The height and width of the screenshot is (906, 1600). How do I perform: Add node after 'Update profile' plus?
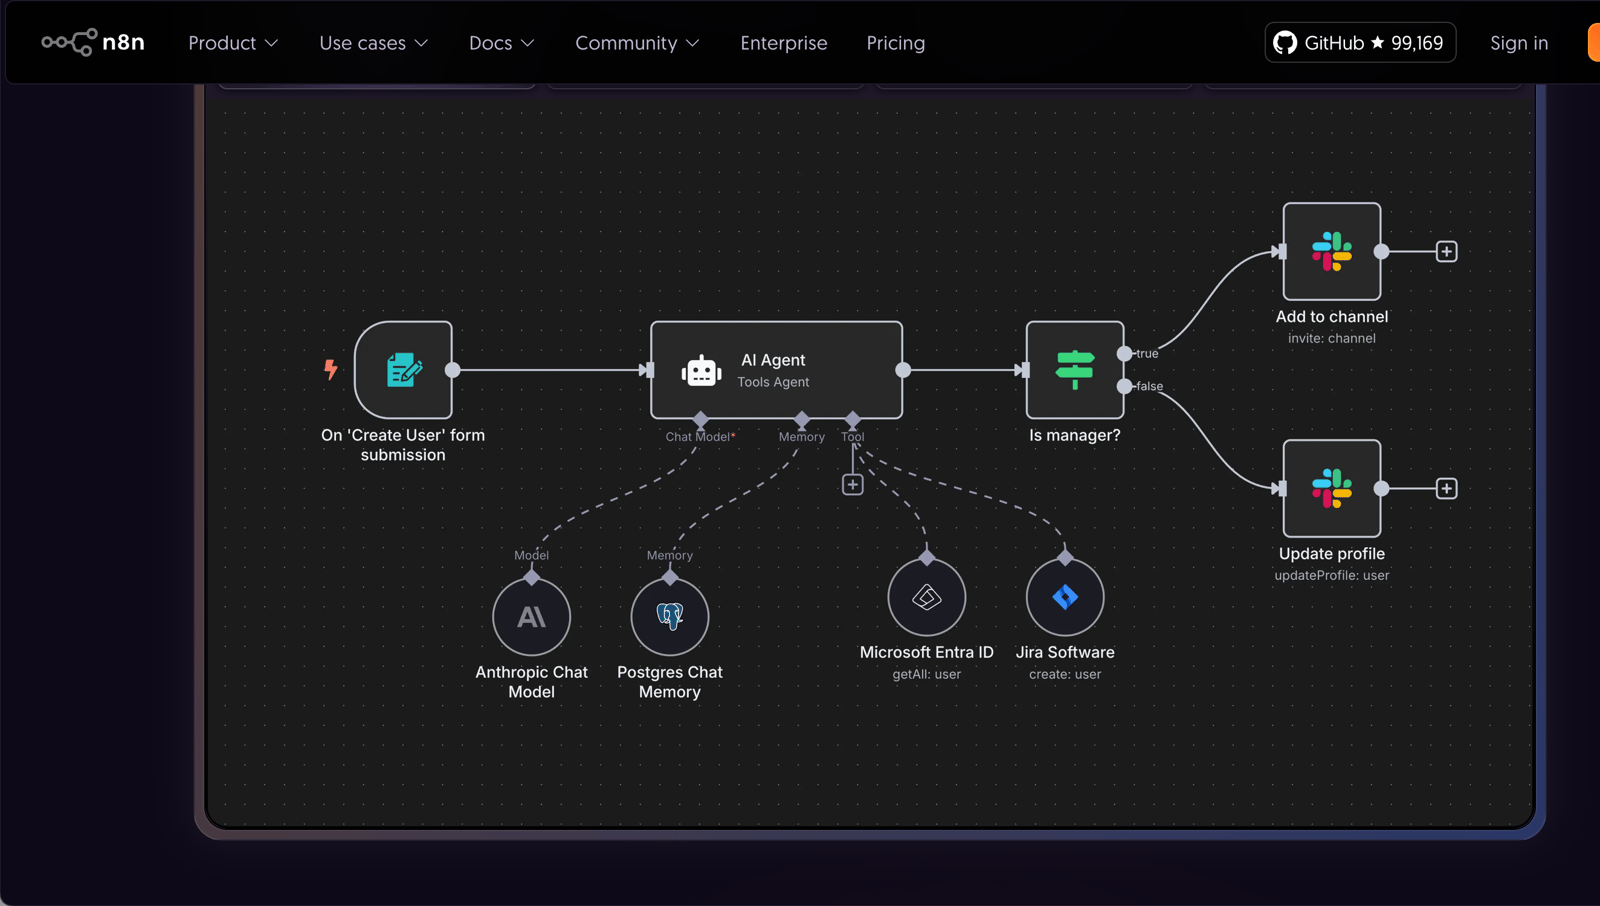pyautogui.click(x=1446, y=488)
